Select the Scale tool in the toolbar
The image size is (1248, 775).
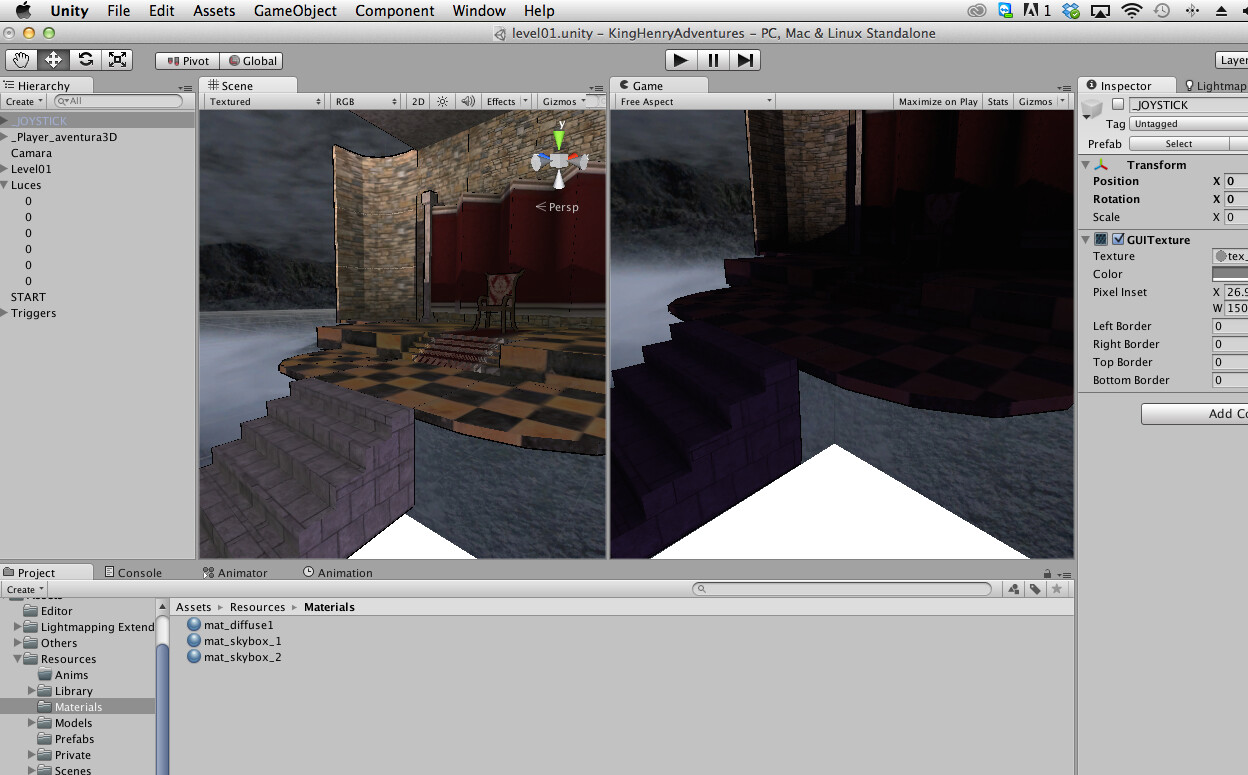pos(116,60)
